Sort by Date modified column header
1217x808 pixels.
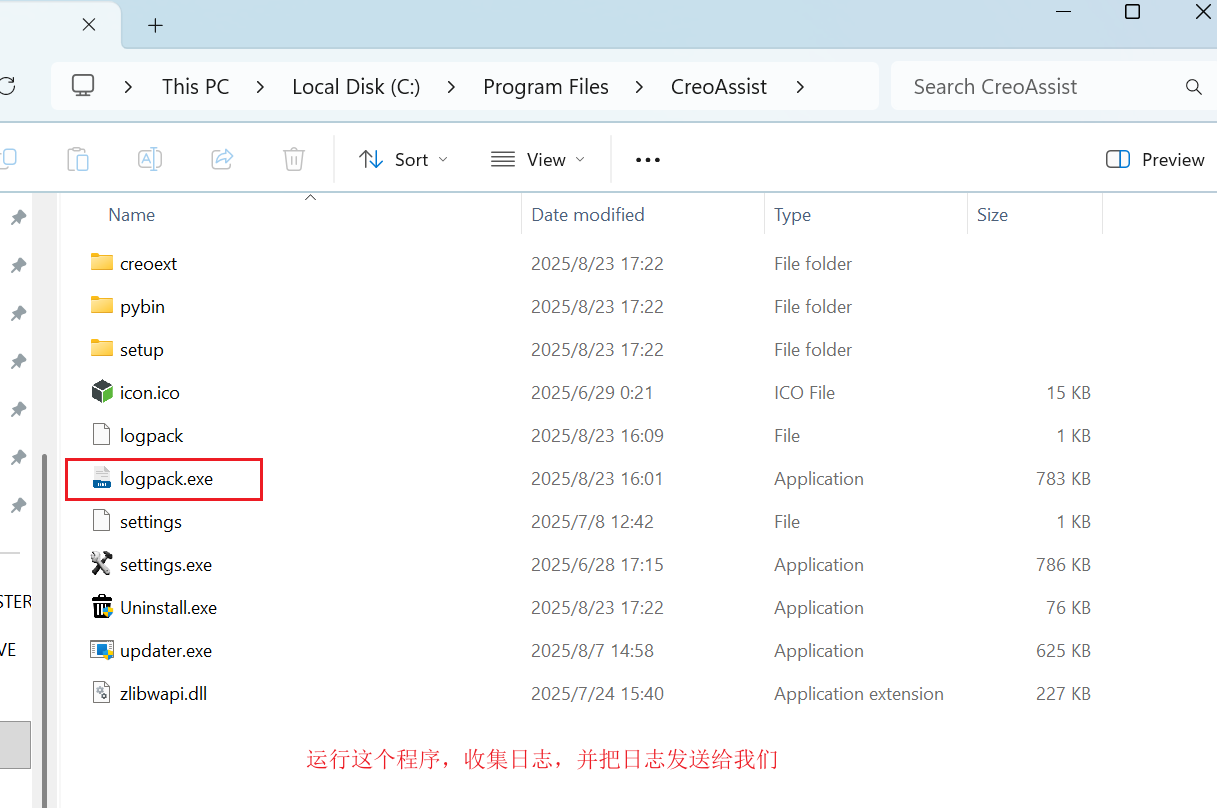(588, 215)
